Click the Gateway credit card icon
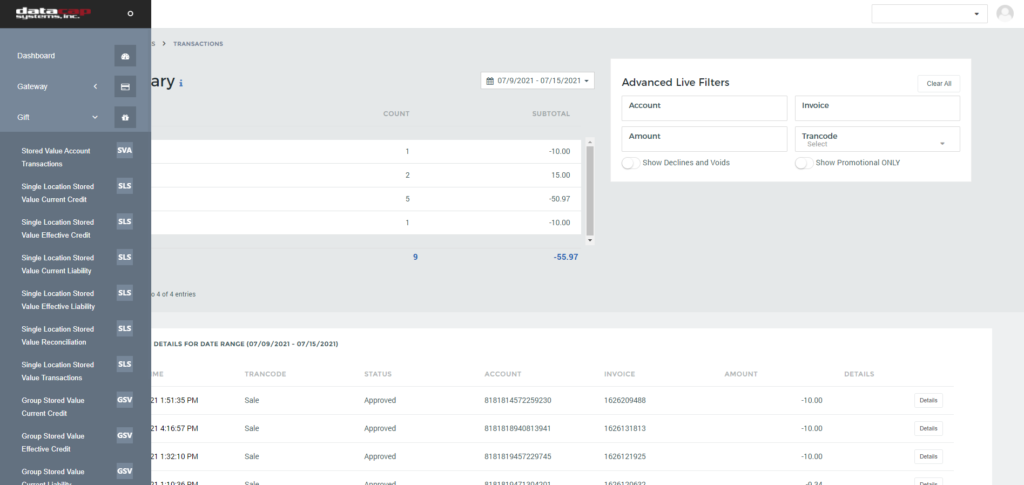Screen dimensions: 1024x485 click(x=125, y=86)
